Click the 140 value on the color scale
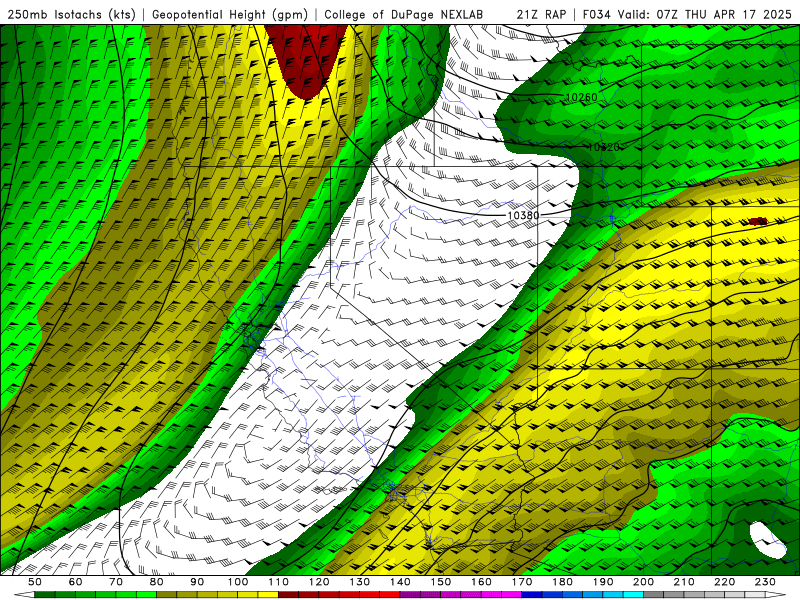Viewport: 800px width, 600px height. click(x=400, y=582)
